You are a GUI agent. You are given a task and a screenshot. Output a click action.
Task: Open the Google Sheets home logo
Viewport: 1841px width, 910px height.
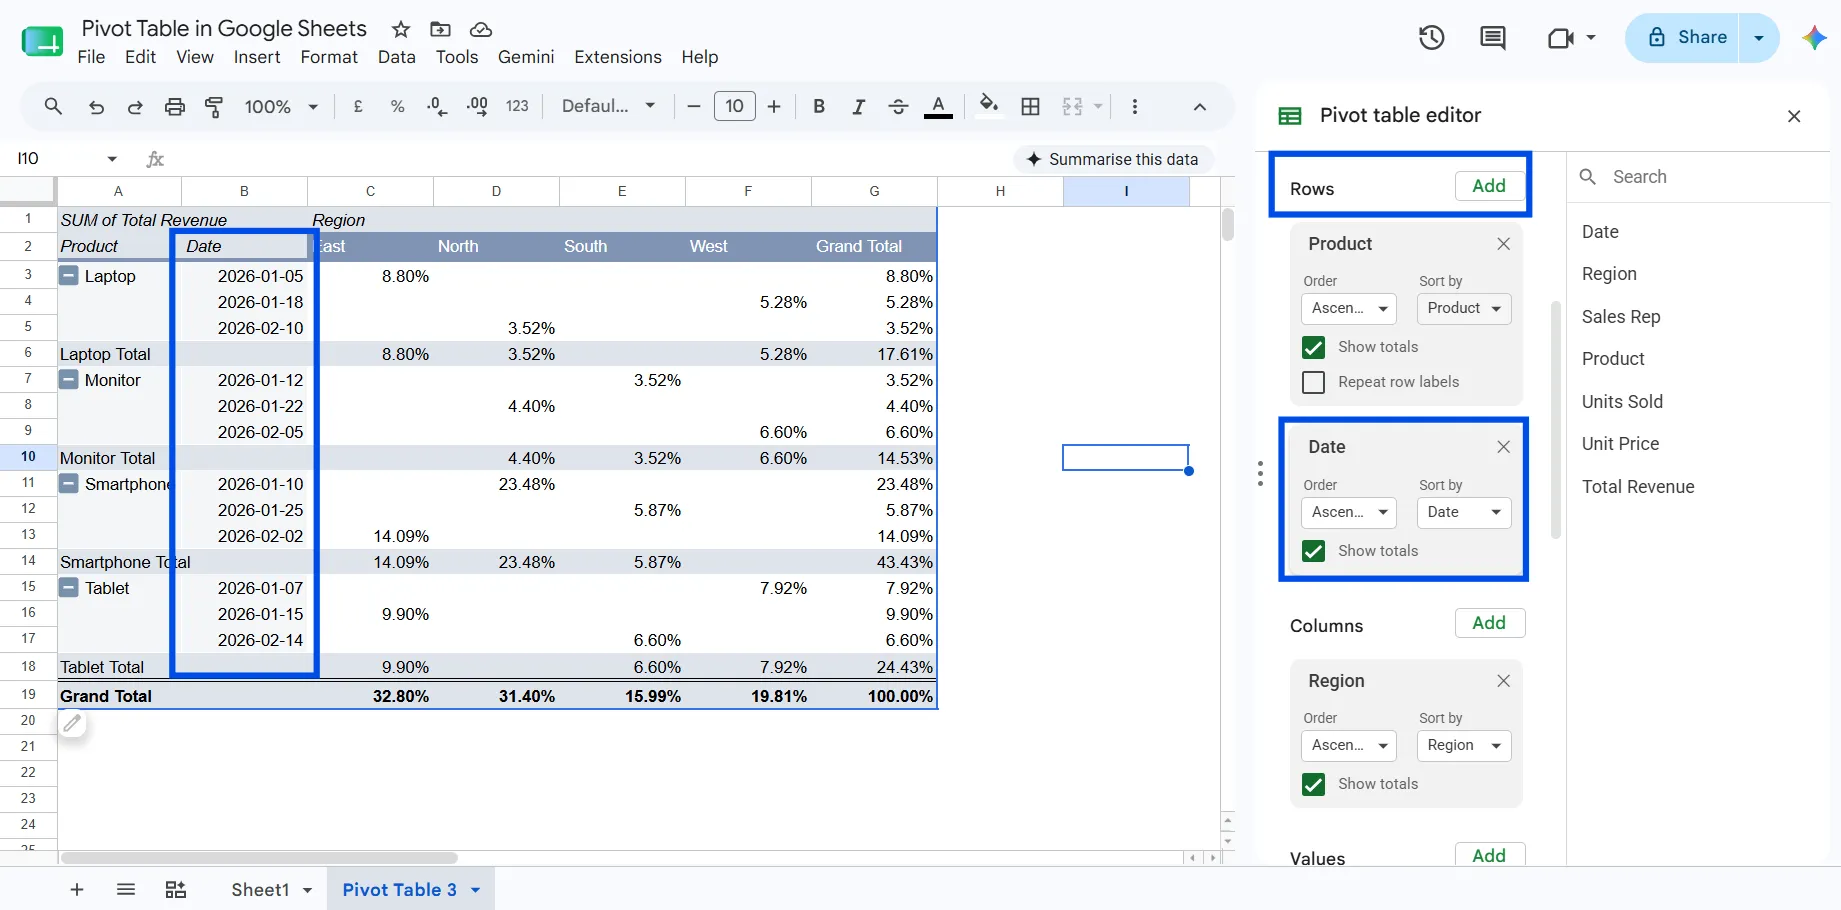(x=42, y=41)
